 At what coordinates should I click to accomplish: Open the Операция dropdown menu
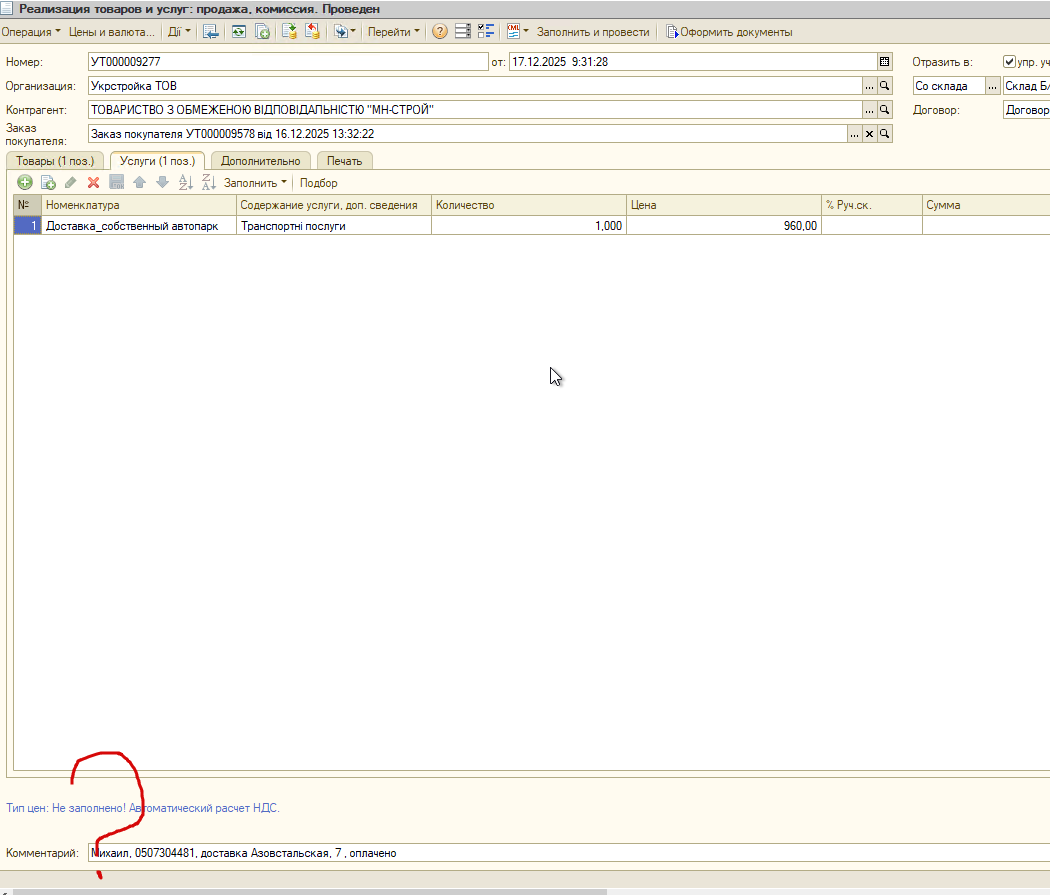31,31
